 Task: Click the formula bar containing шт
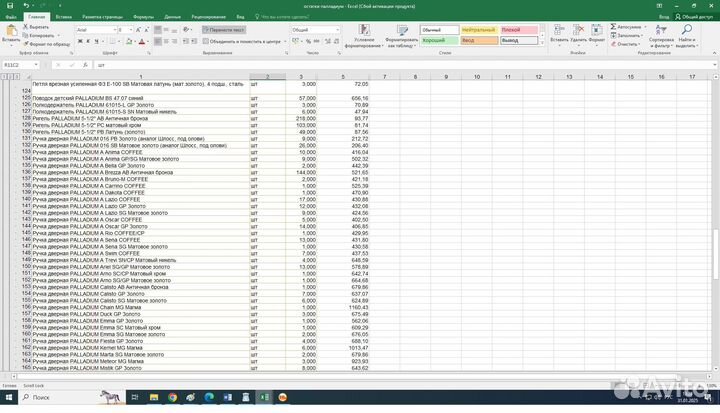pyautogui.click(x=400, y=63)
